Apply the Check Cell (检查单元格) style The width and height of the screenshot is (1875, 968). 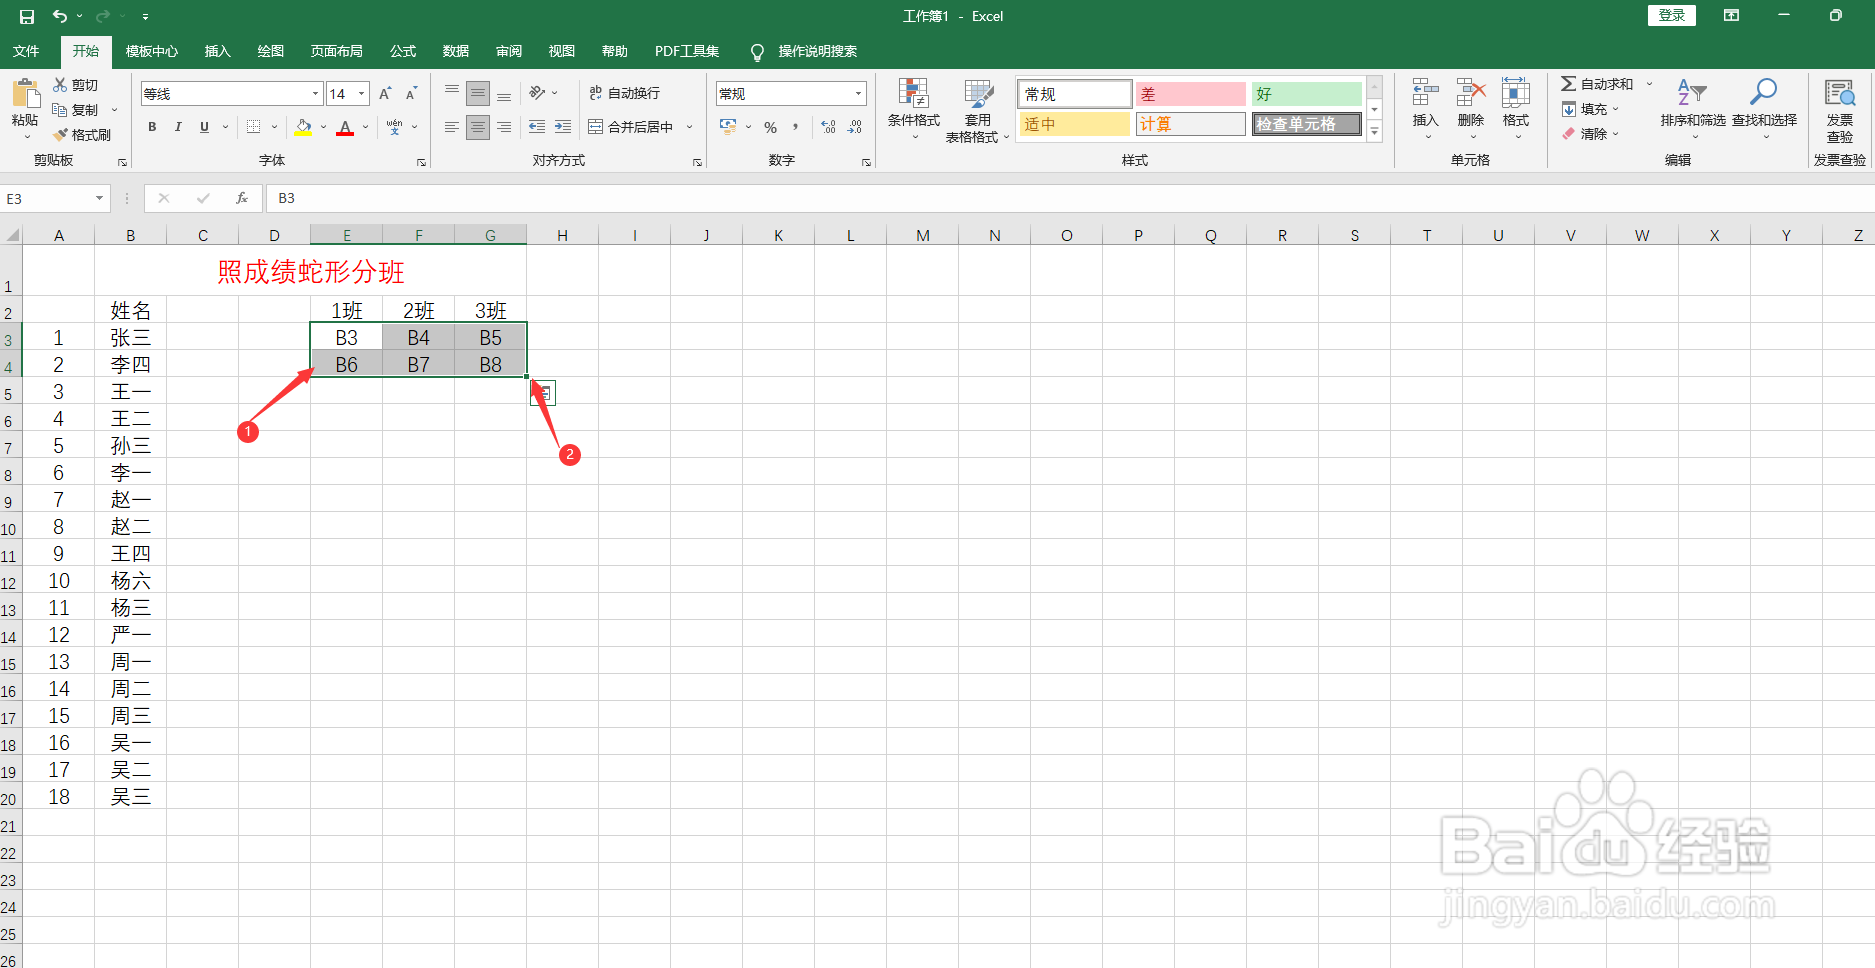click(1306, 124)
